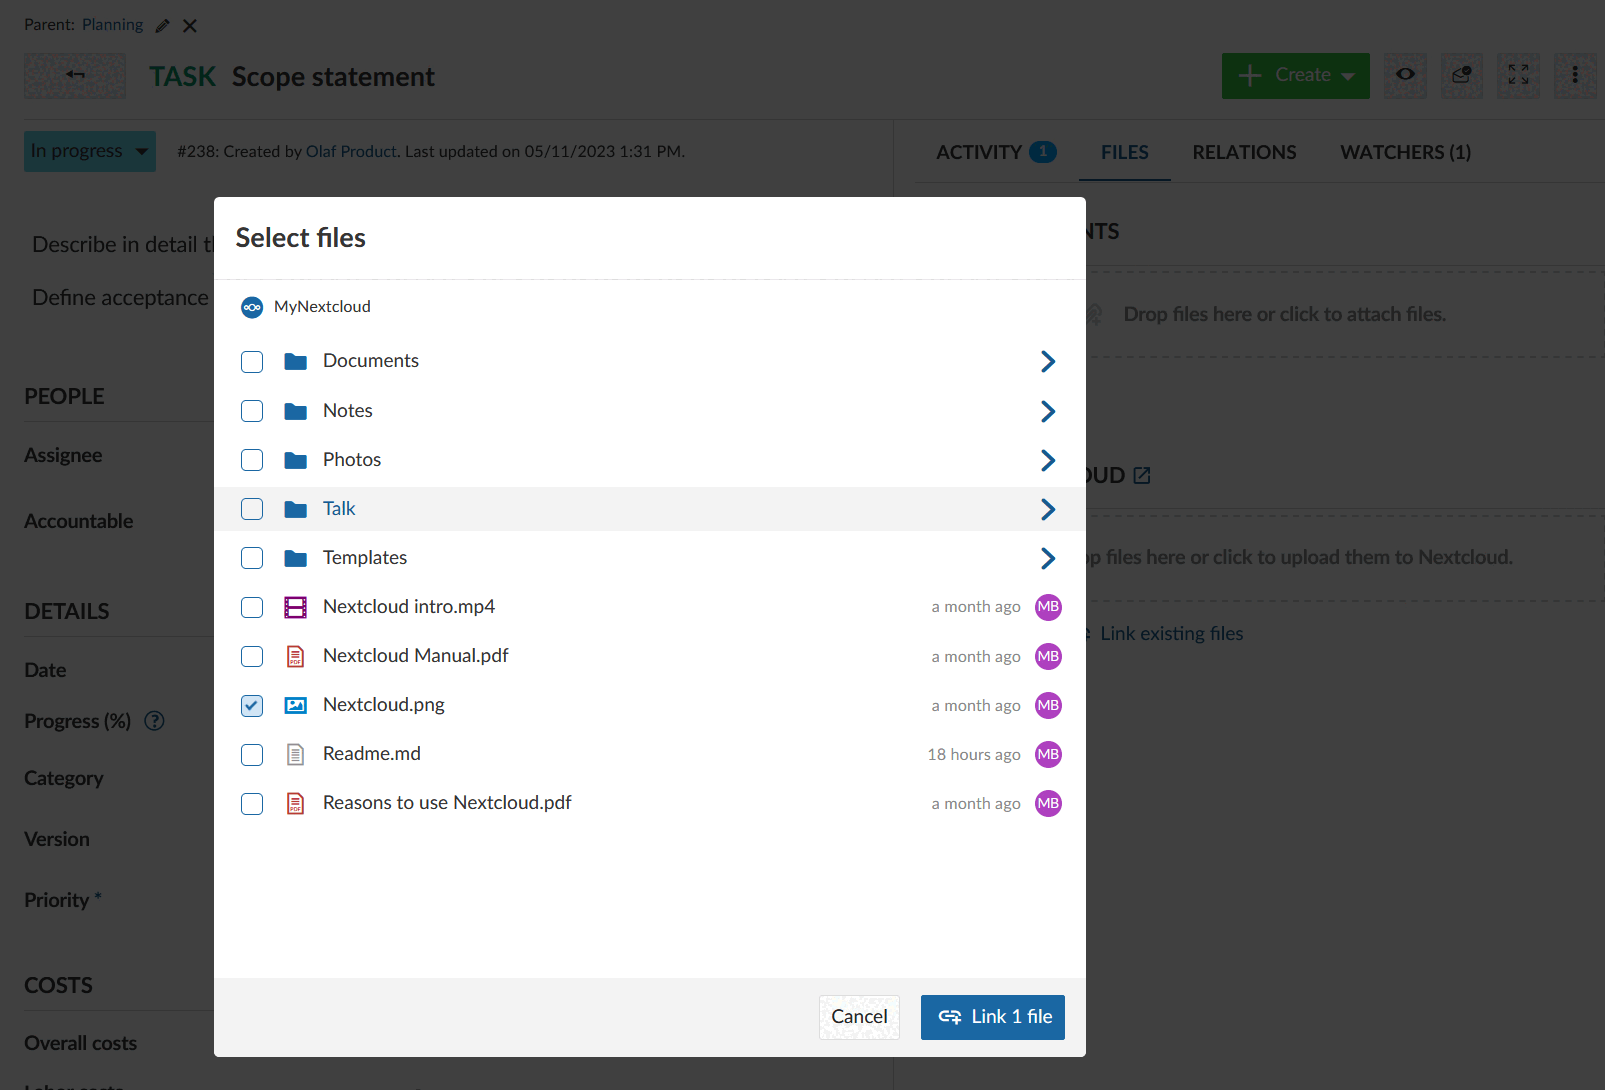Viewport: 1605px width, 1090px height.
Task: Click the watch eye icon in the toolbar
Action: click(1404, 75)
